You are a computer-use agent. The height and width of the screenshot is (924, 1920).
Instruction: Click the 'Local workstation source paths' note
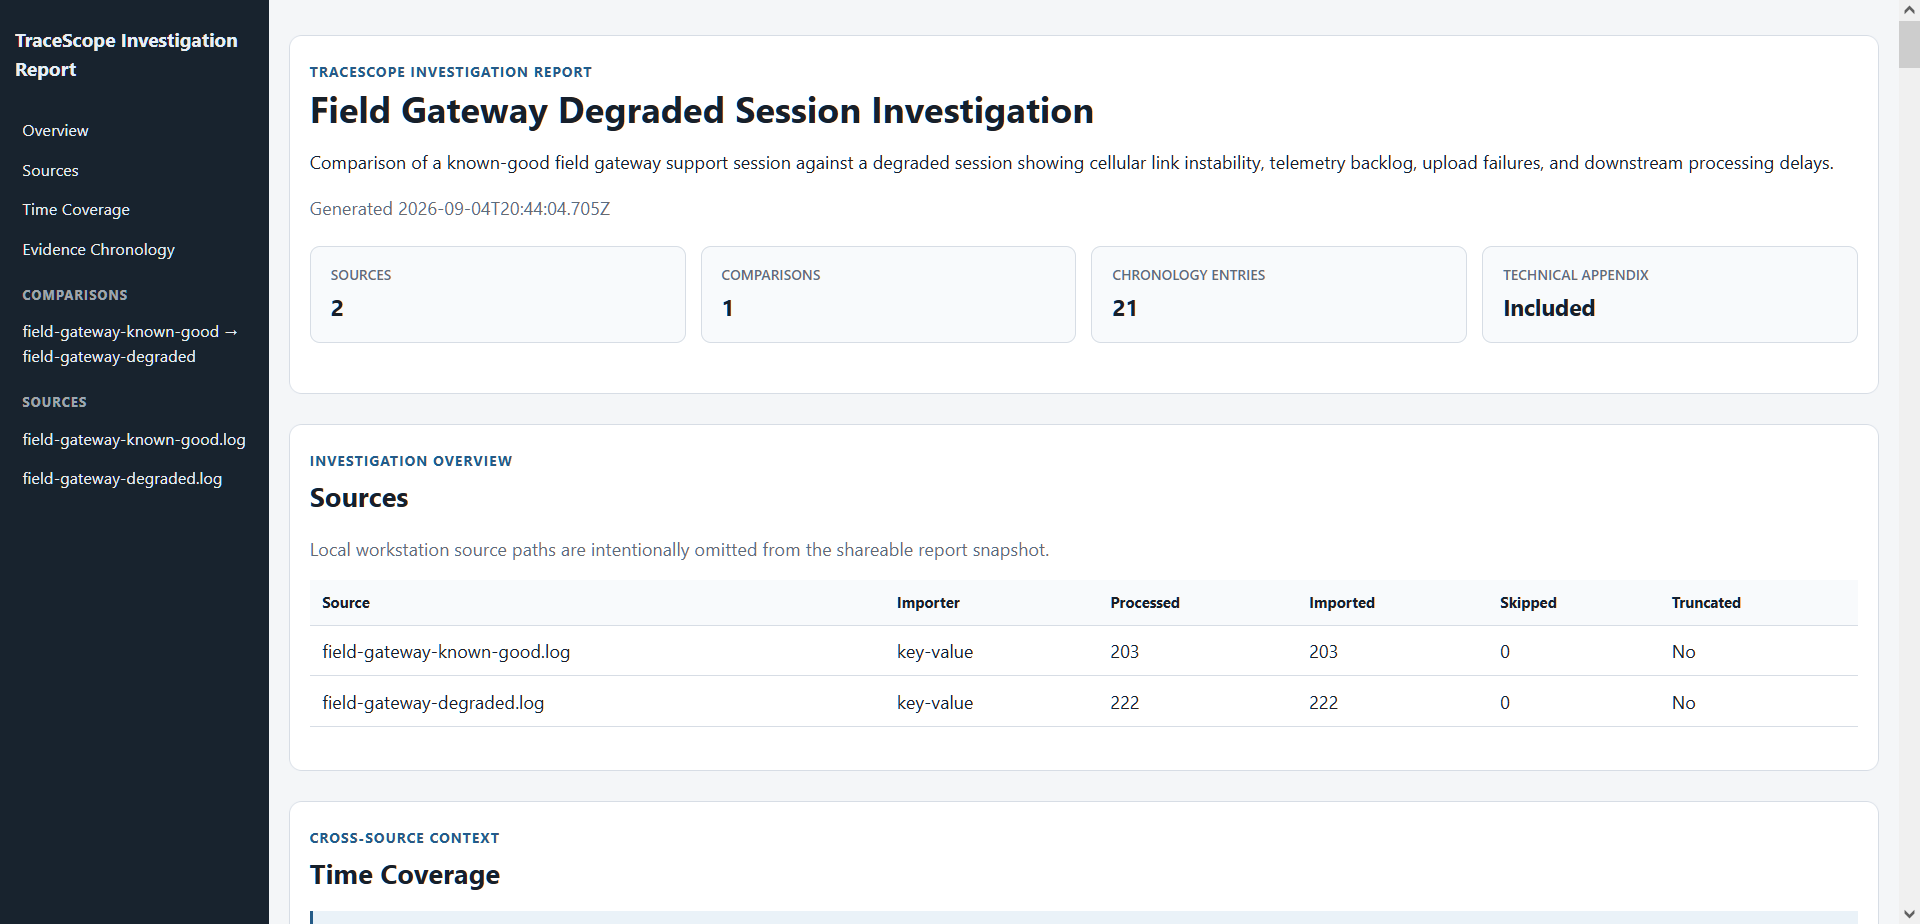(x=679, y=550)
